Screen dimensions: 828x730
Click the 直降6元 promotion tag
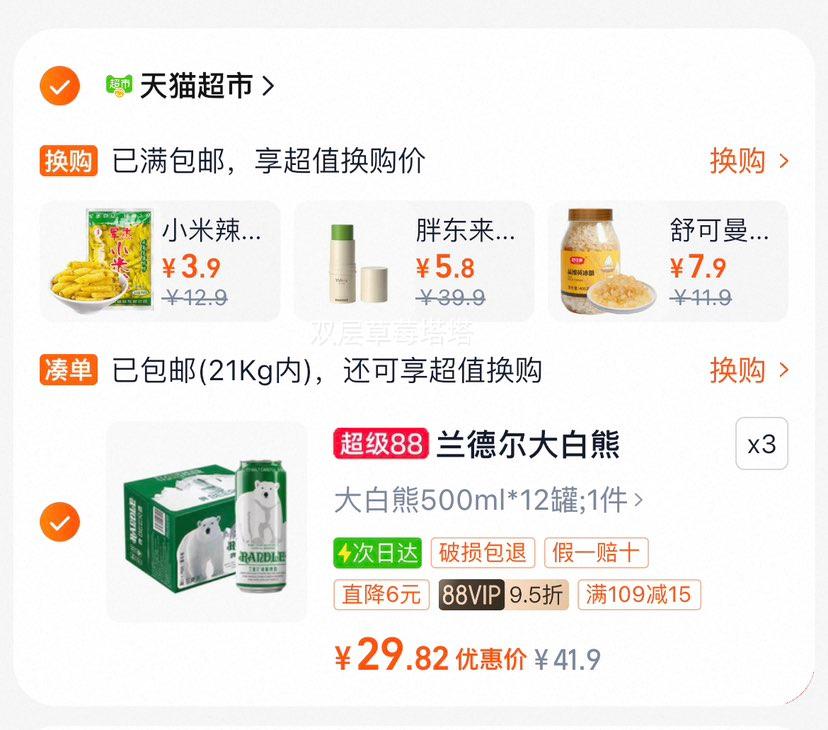[381, 595]
